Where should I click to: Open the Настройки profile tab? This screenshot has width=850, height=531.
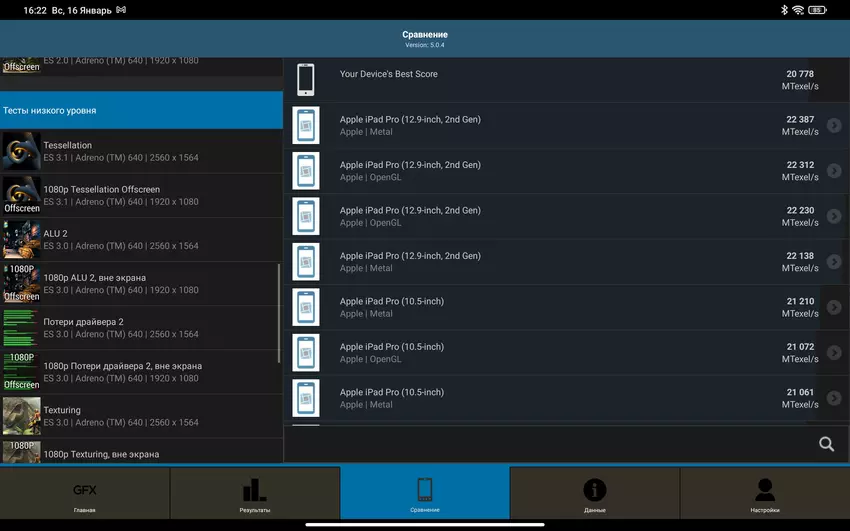[x=765, y=494]
